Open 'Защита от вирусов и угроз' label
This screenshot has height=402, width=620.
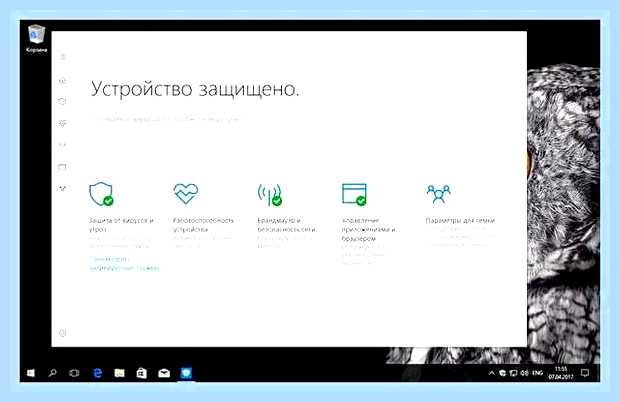[121, 225]
